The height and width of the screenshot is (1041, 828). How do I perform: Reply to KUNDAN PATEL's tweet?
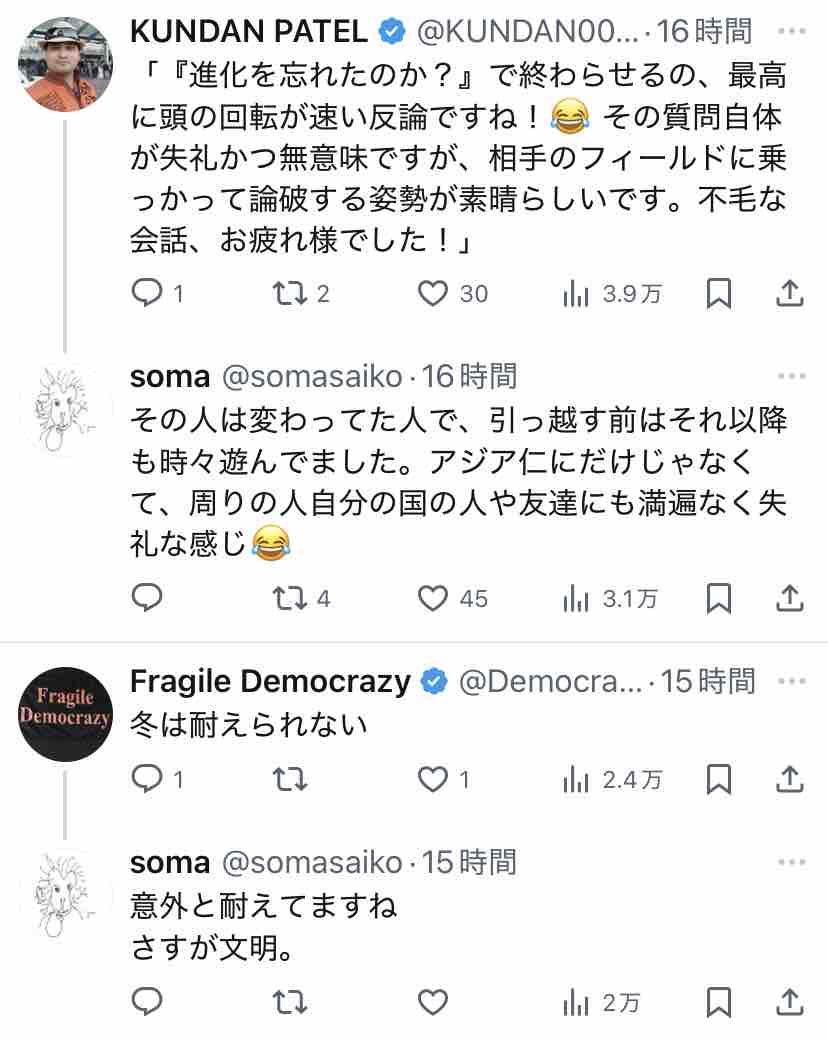tap(148, 293)
